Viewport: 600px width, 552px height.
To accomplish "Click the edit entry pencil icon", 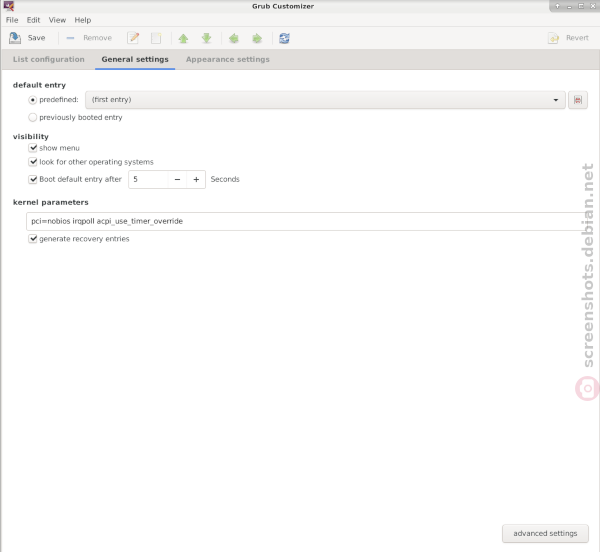I will click(133, 38).
